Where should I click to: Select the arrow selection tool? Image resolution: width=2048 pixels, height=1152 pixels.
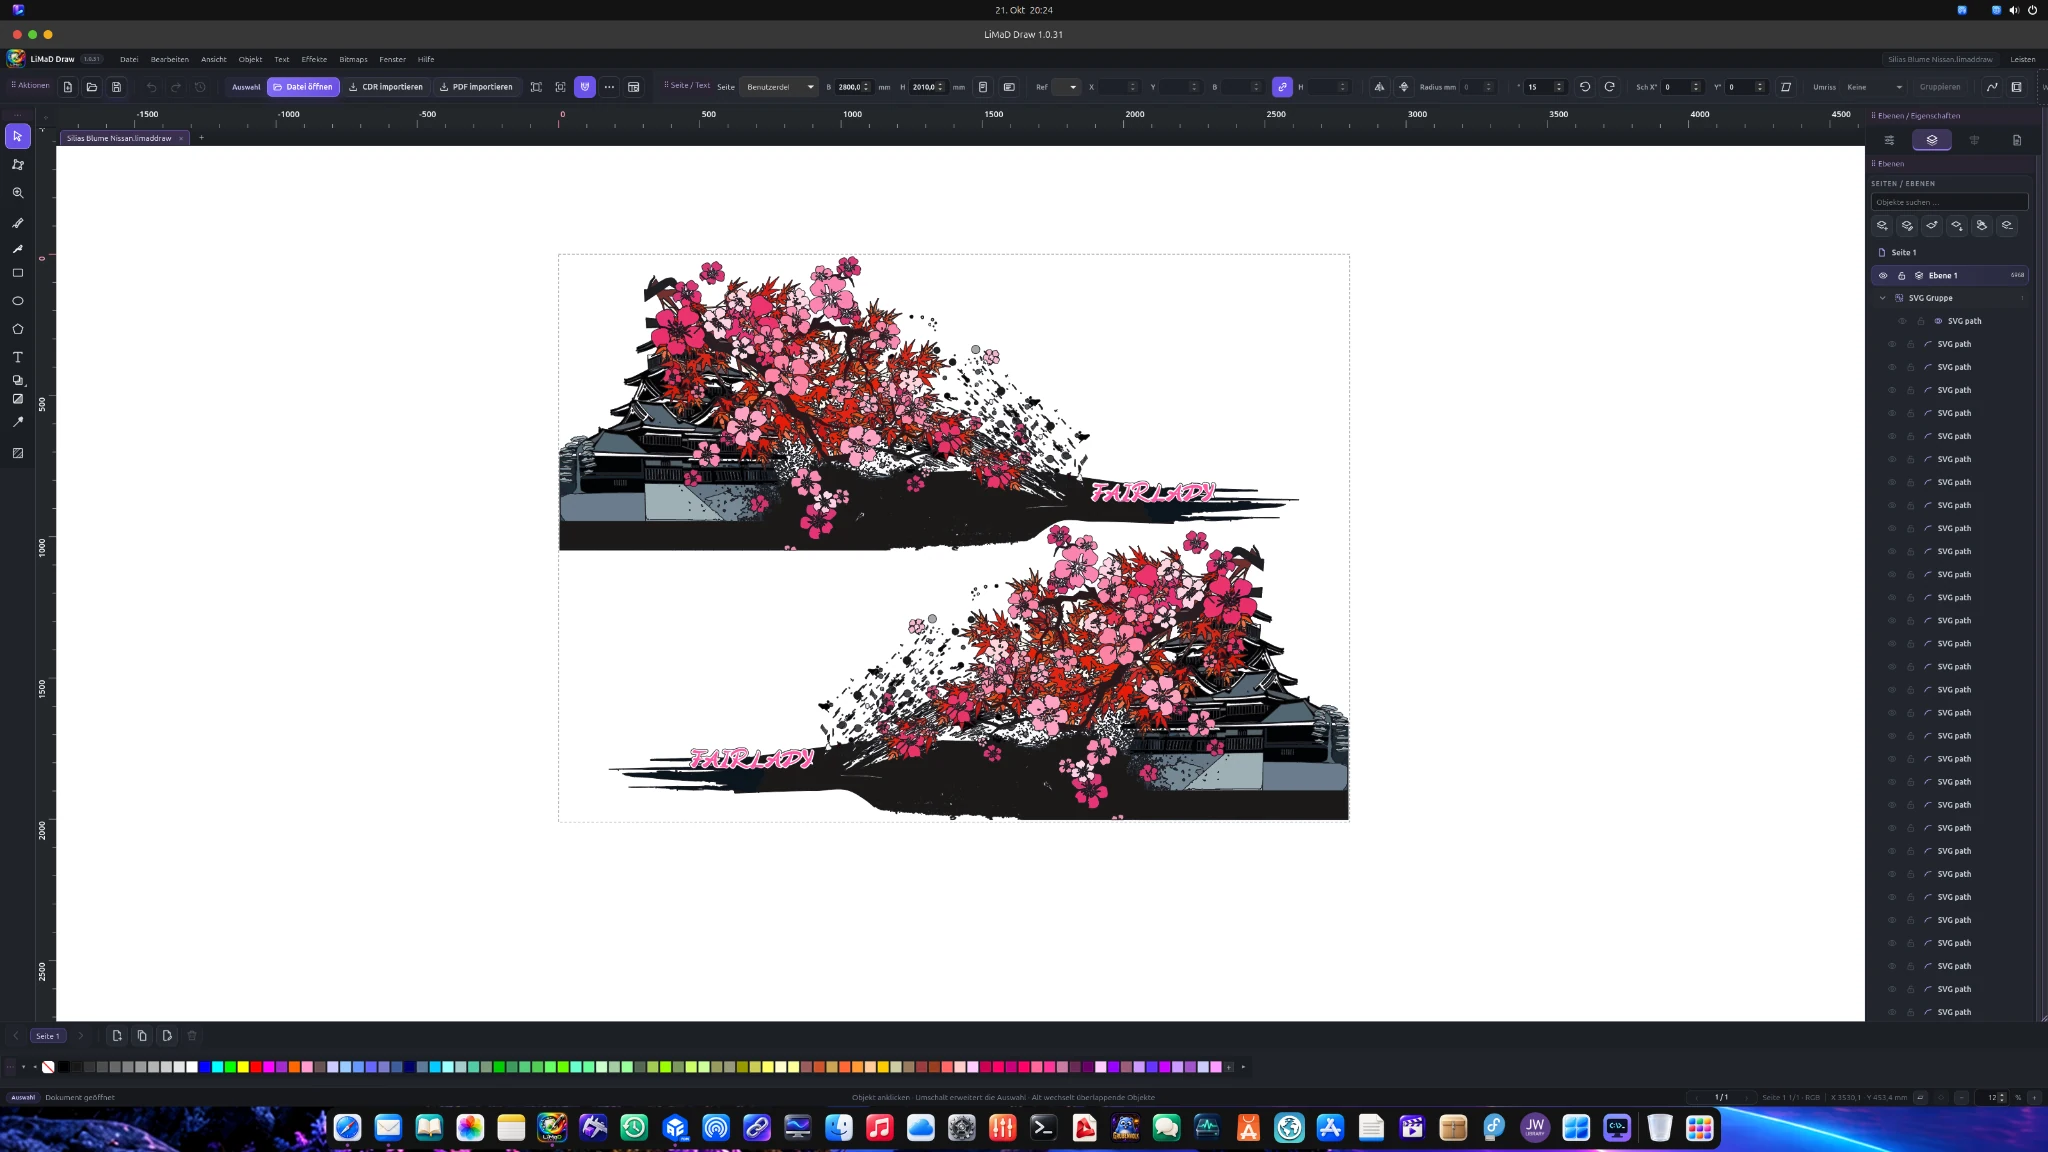tap(17, 136)
